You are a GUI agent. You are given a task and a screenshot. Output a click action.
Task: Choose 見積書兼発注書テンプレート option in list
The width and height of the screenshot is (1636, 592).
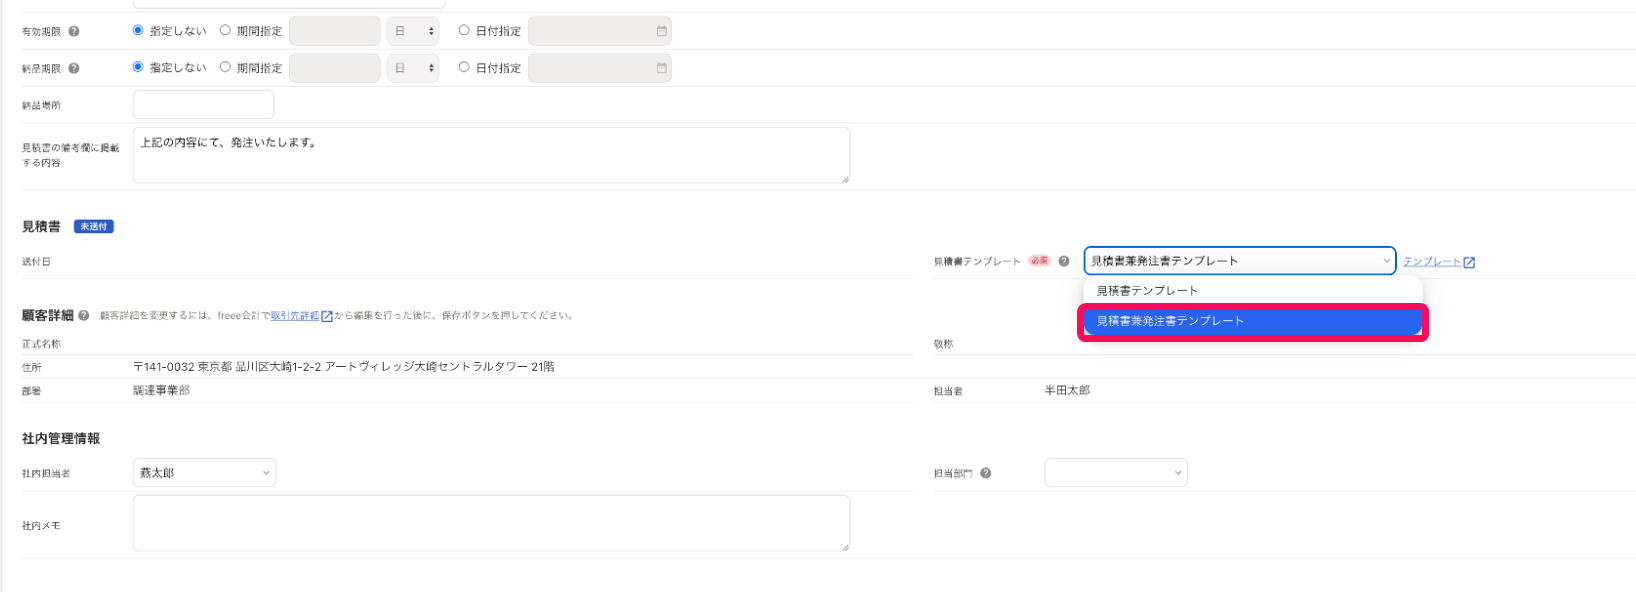tap(1170, 321)
